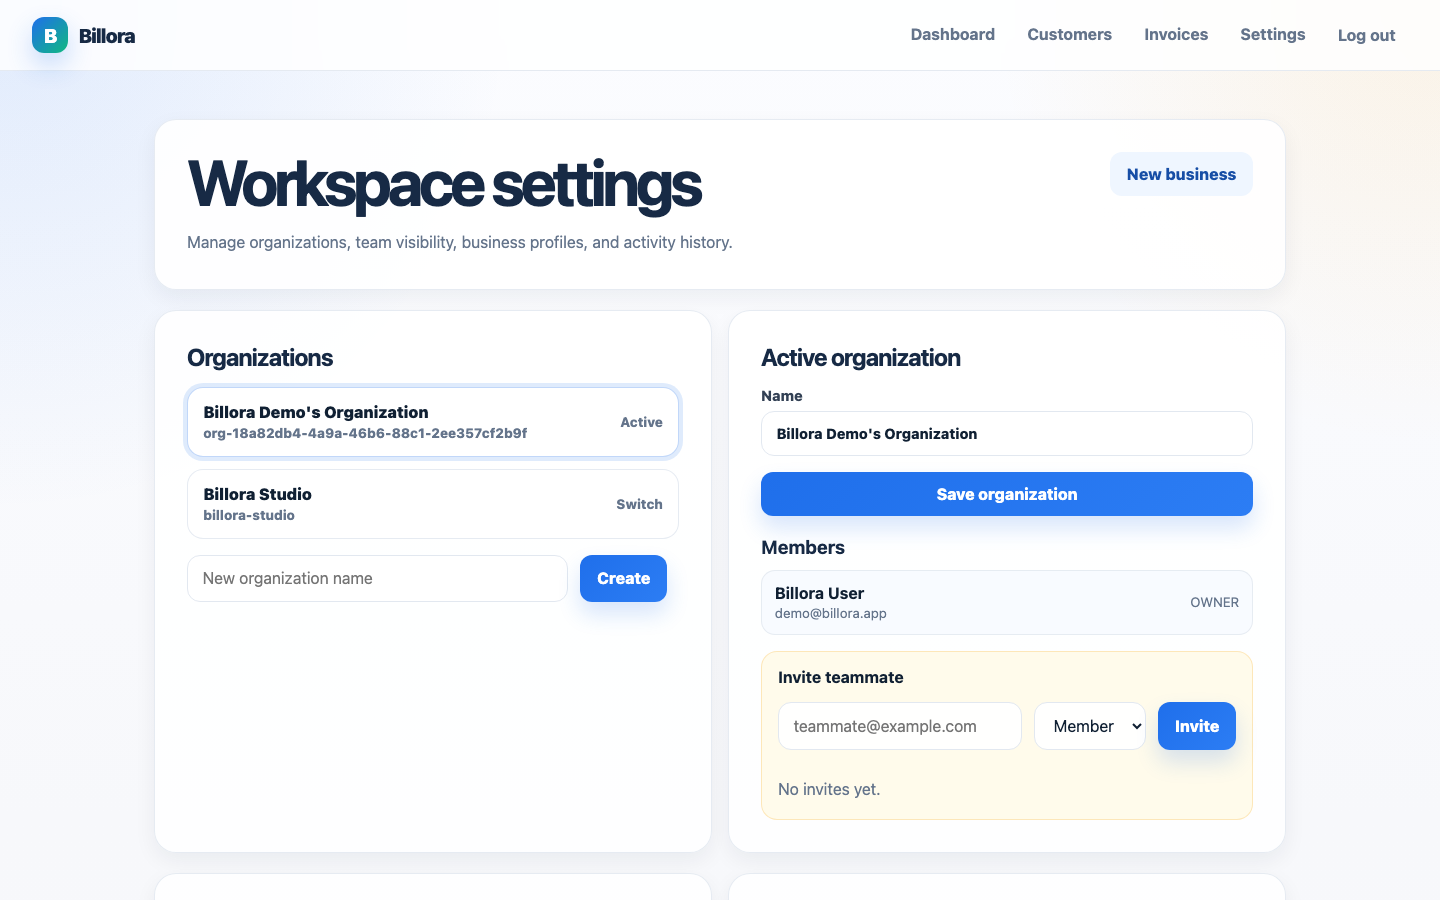Click the No invites yet text
The height and width of the screenshot is (900, 1440).
point(829,789)
